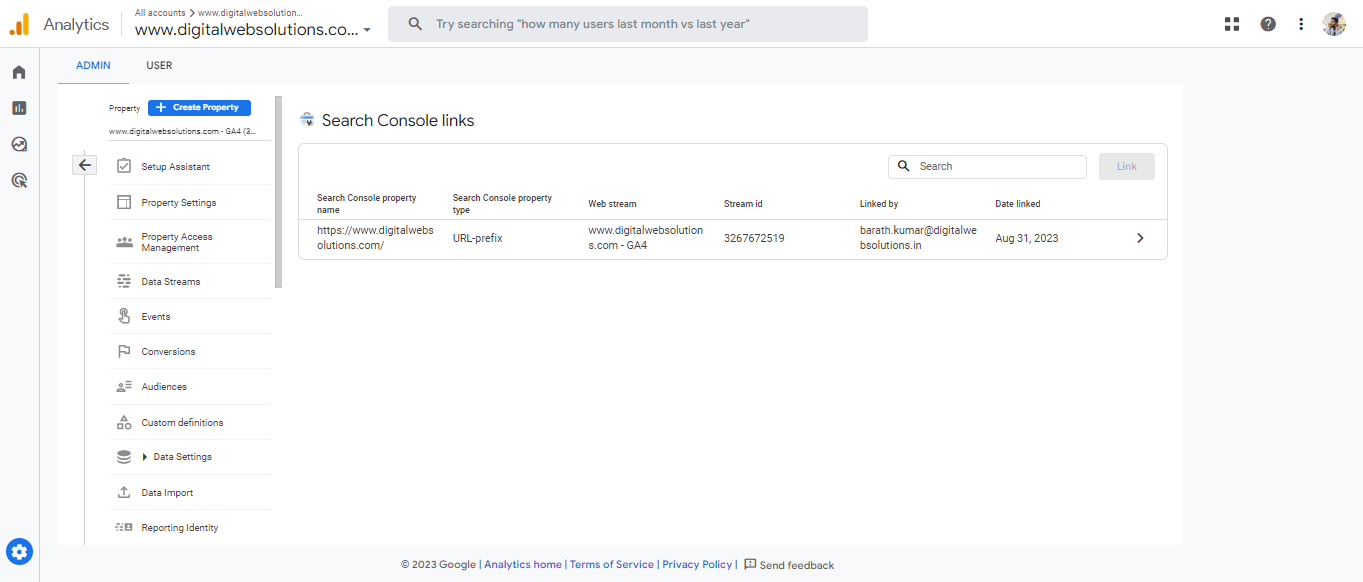Focus the top Analytics search field
This screenshot has width=1363, height=582.
(x=628, y=24)
